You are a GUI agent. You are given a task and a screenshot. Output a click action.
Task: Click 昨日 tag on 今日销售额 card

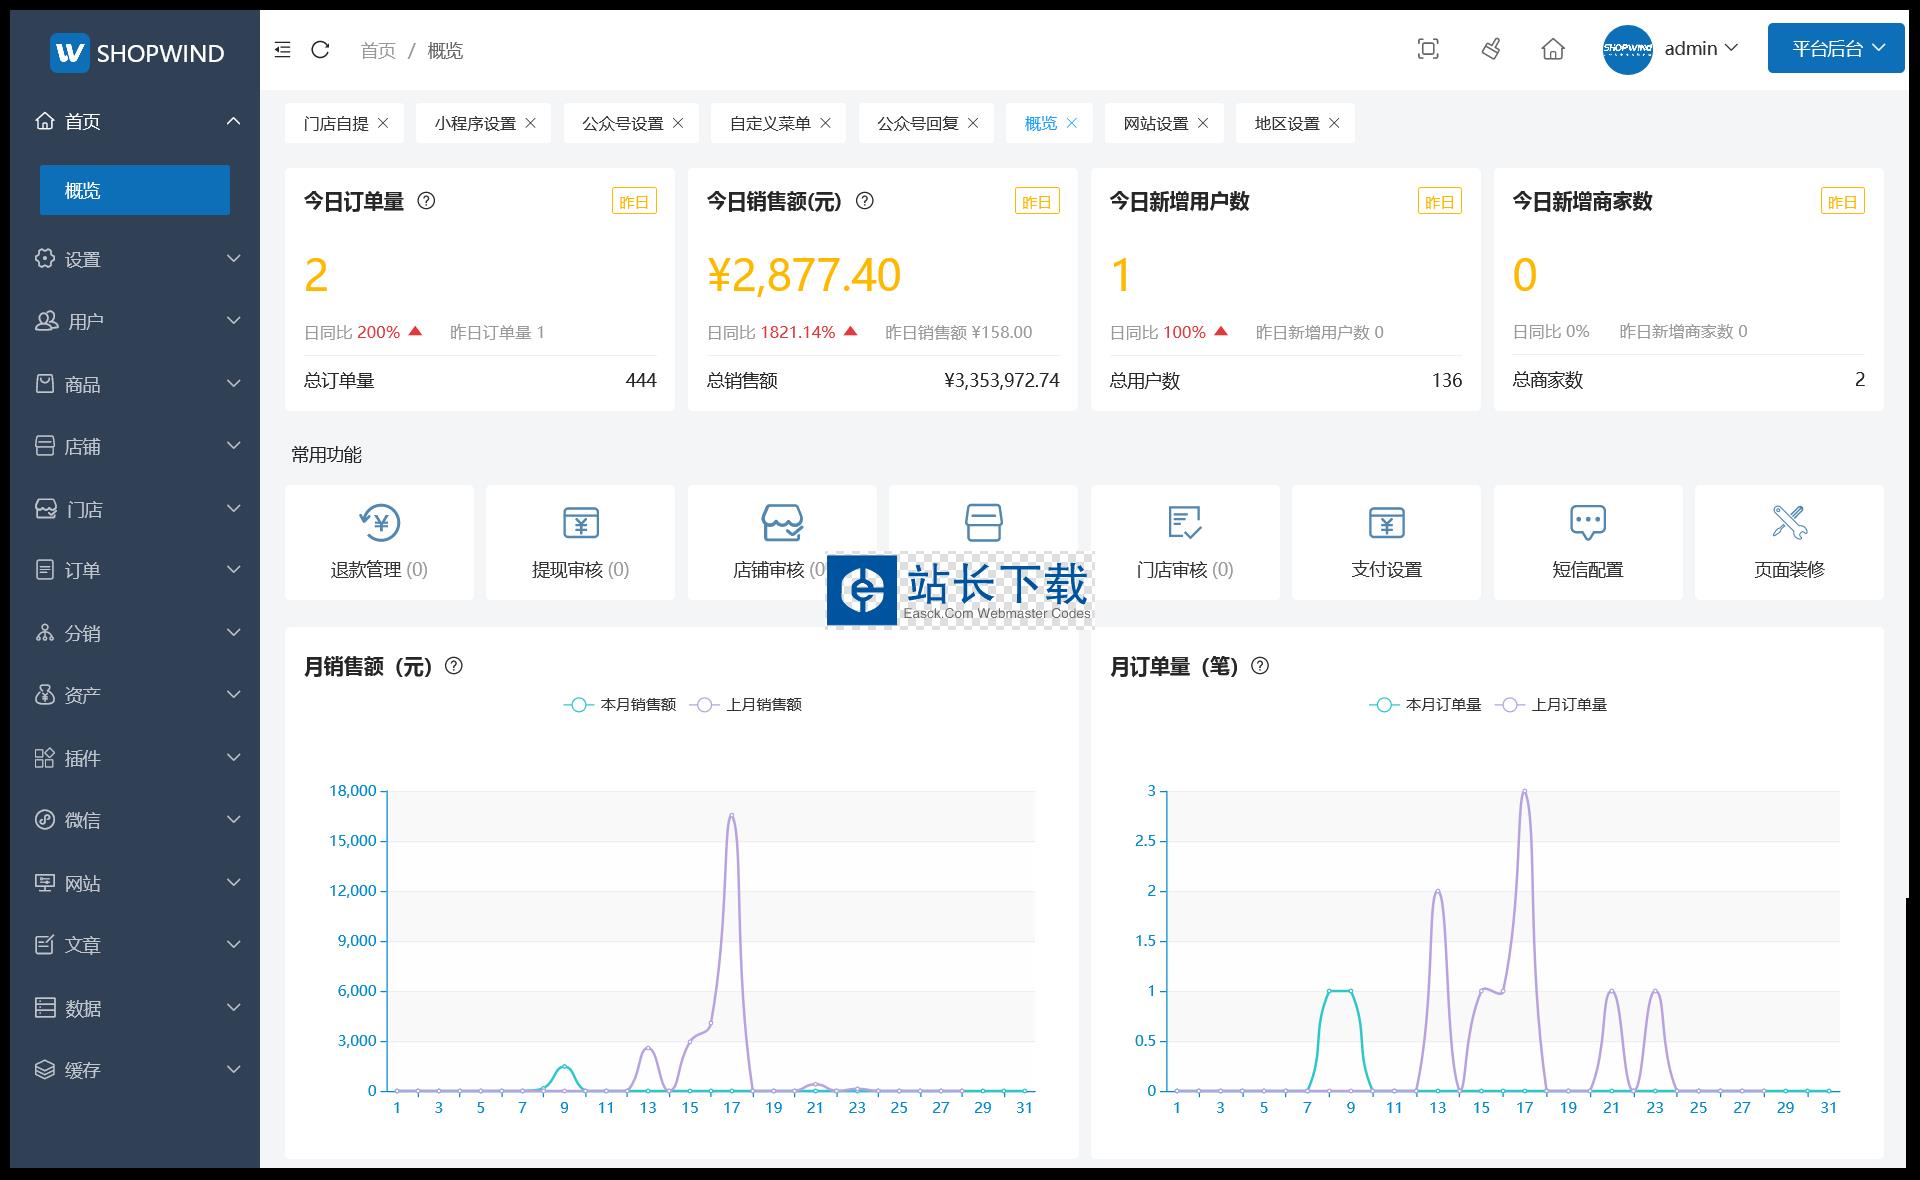tap(1036, 202)
